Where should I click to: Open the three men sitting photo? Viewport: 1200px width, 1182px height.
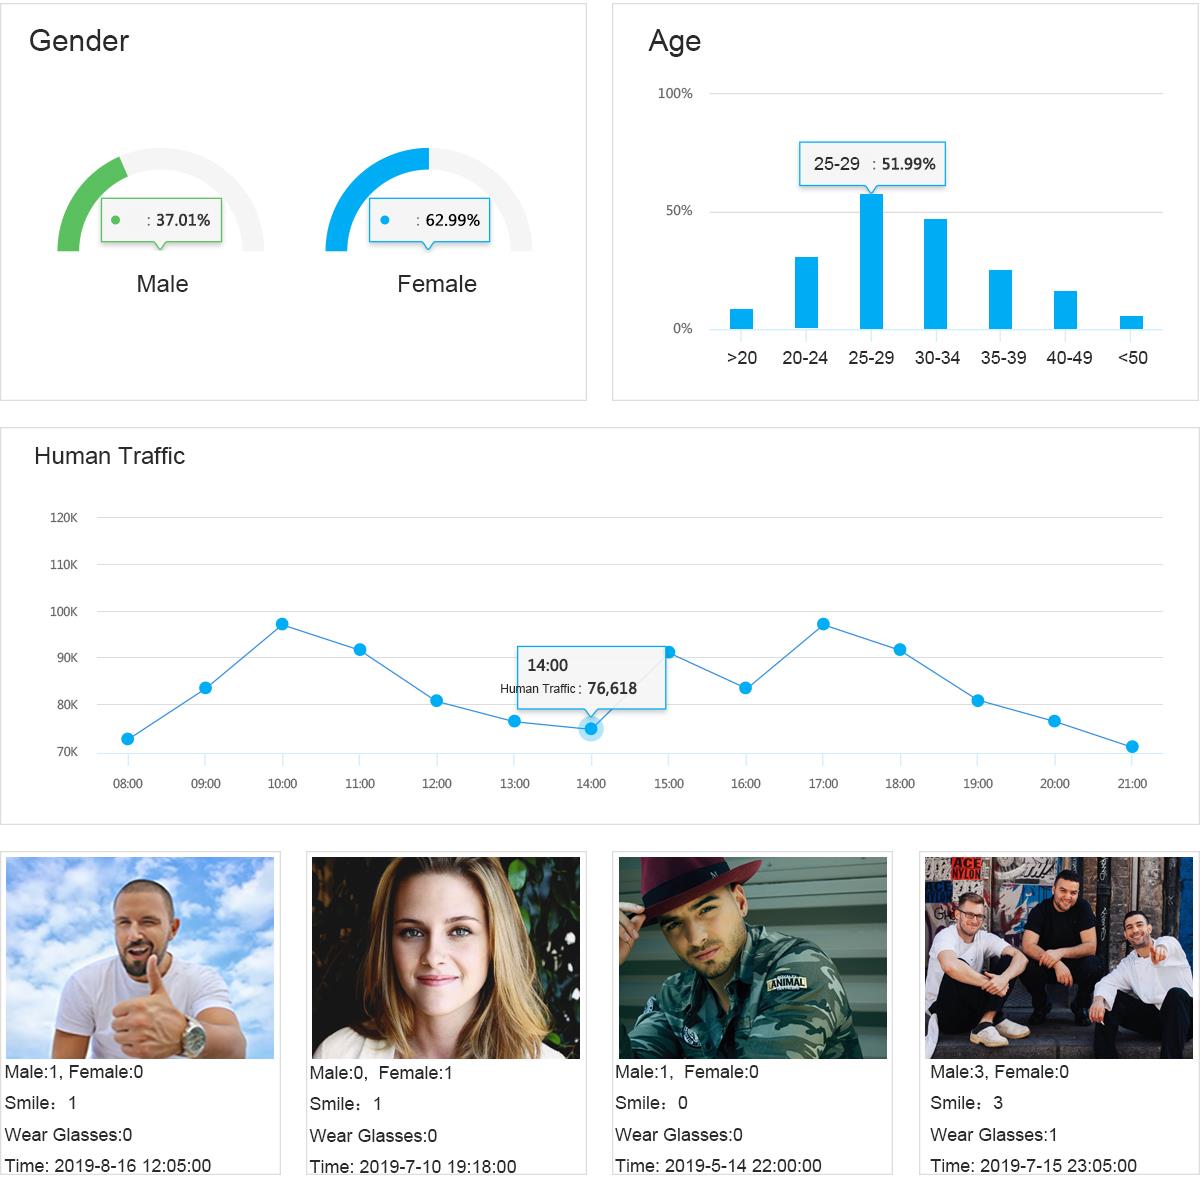[1059, 958]
